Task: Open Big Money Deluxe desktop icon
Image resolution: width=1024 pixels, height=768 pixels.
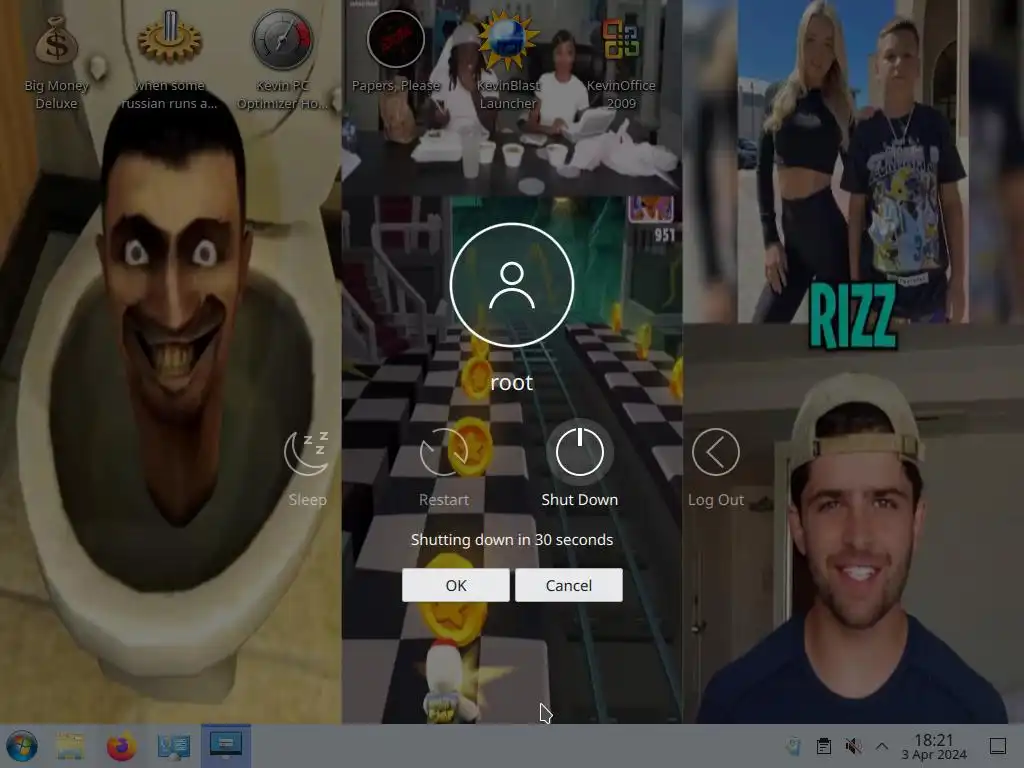Action: coord(56,62)
